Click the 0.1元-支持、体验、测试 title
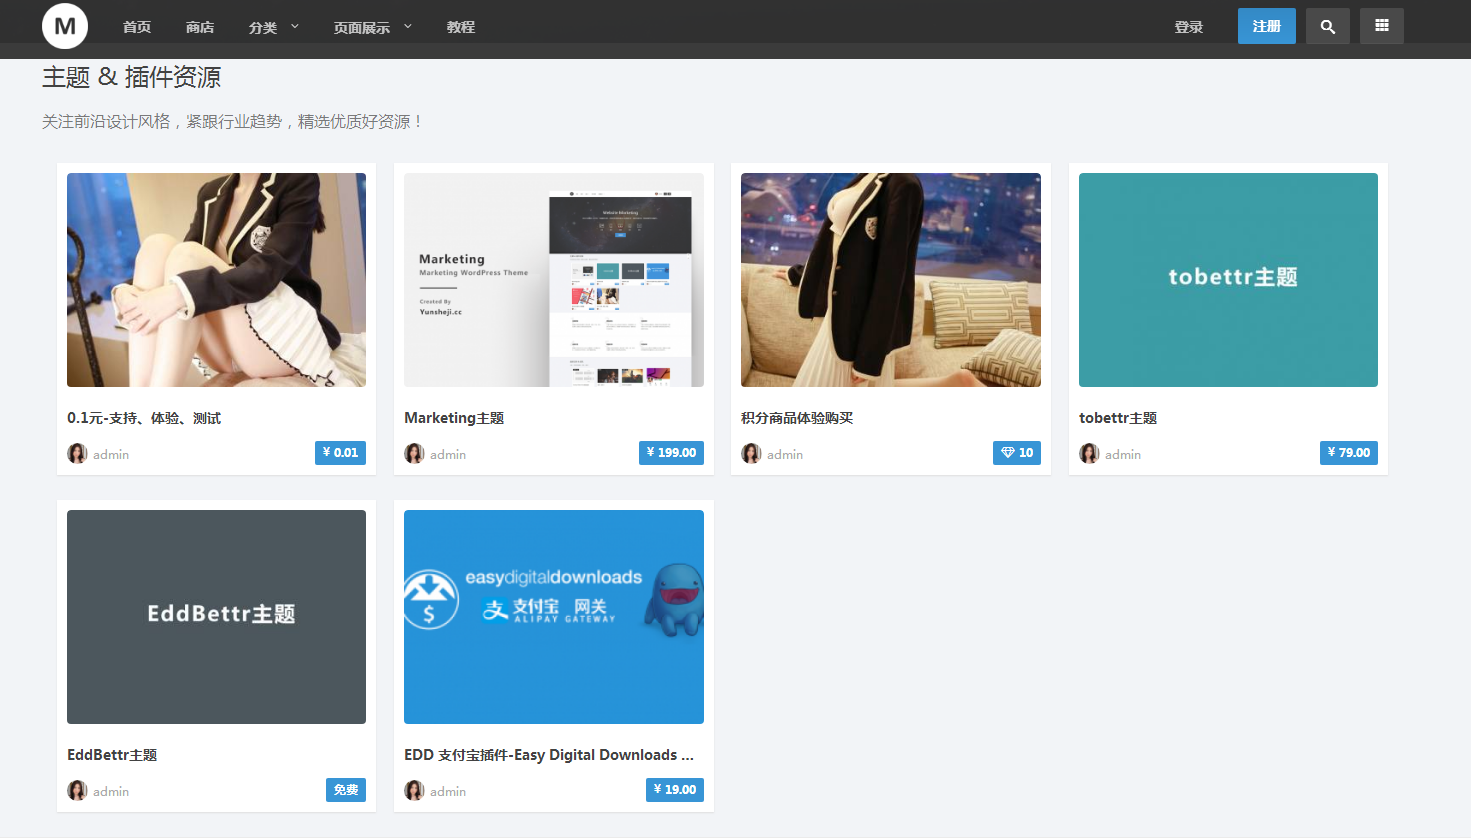 tap(144, 418)
